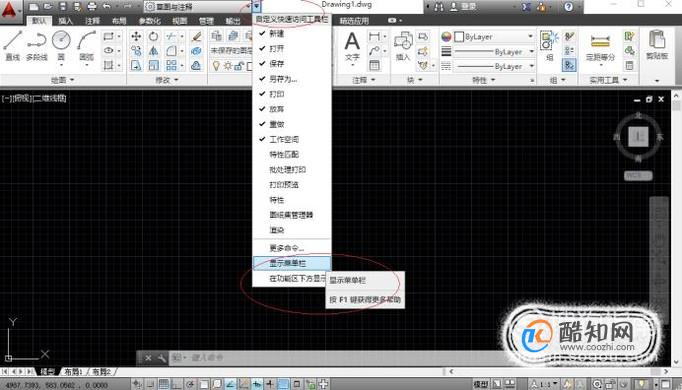682x390 pixels.
Task: Click the Open file icon in quick access toolbar
Action: [48, 7]
